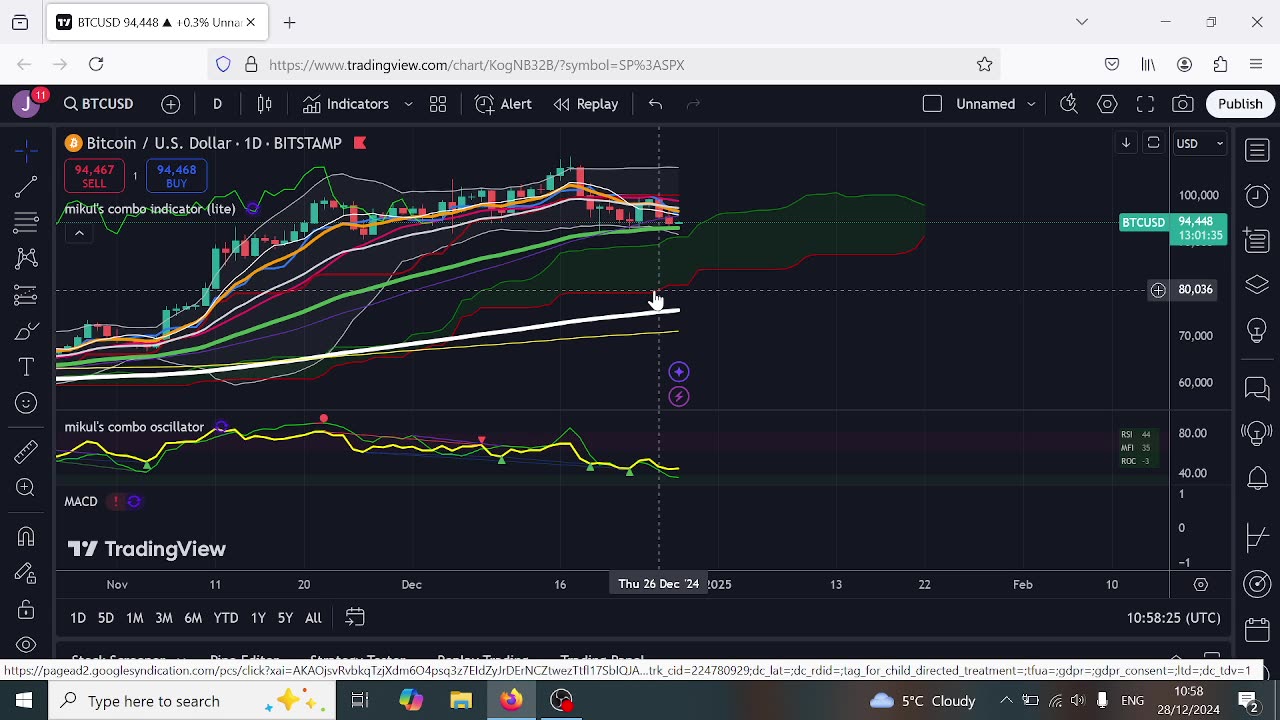Image resolution: width=1280 pixels, height=720 pixels.
Task: Toggle lock all drawing tools
Action: [27, 609]
